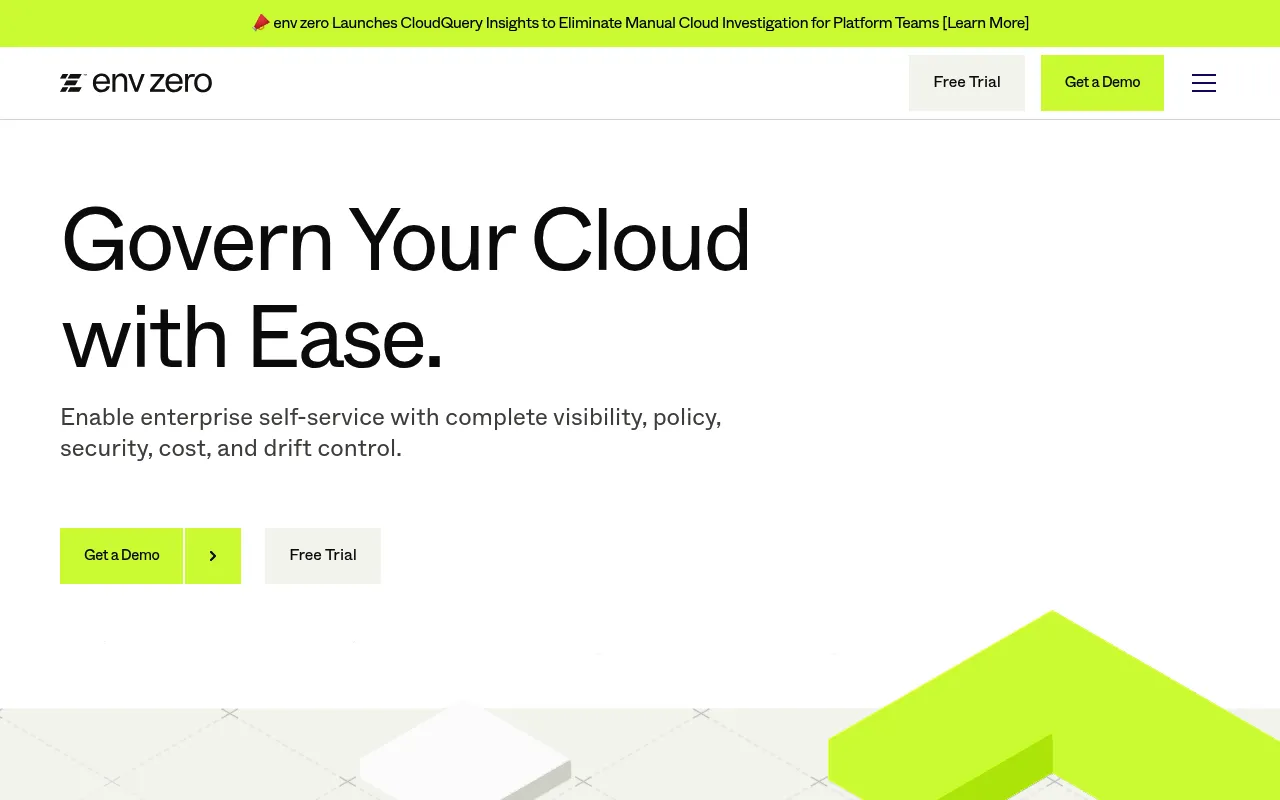Open the hamburger menu icon
The image size is (1280, 800).
coord(1204,83)
